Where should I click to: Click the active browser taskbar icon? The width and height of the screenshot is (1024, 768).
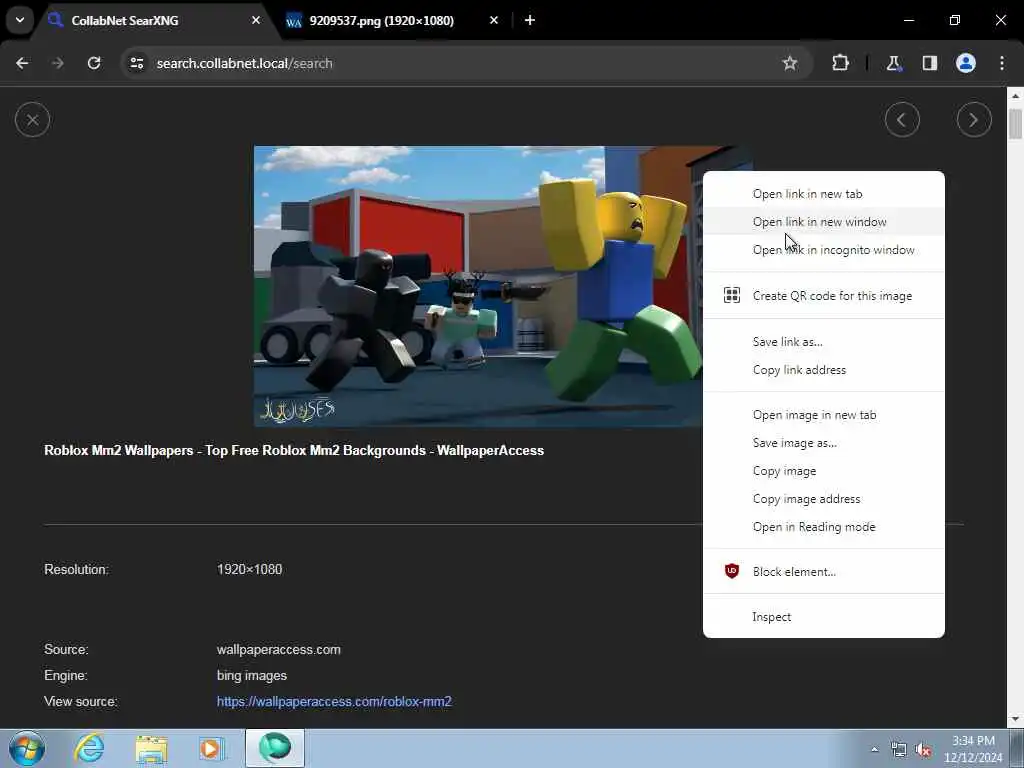tap(275, 748)
